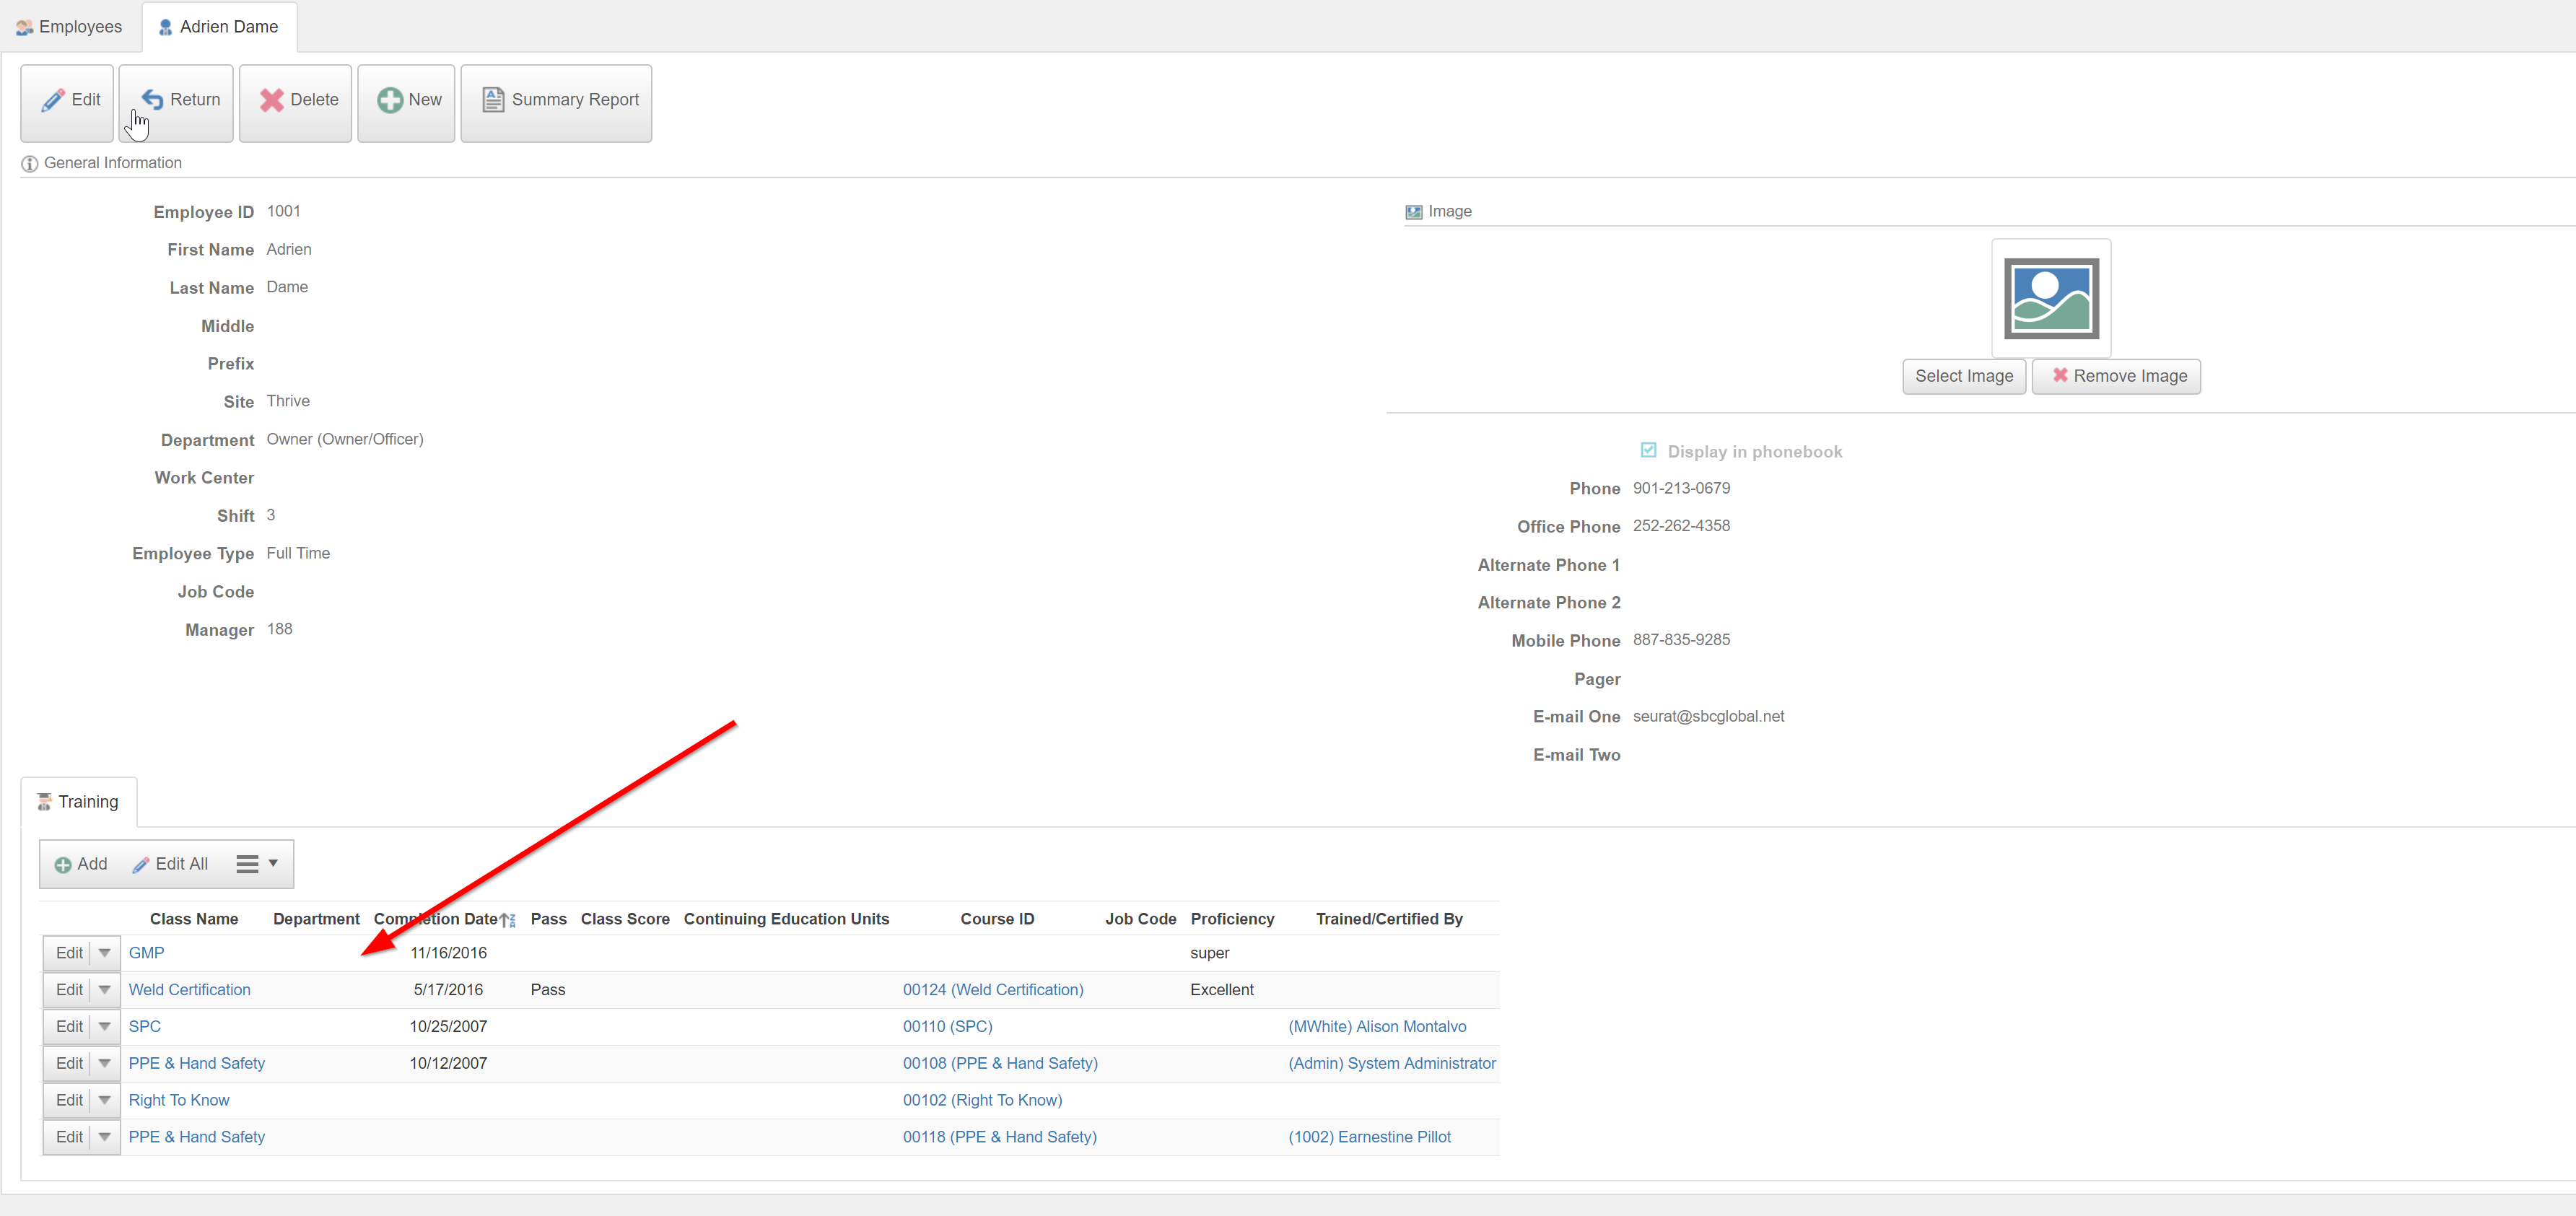Click the Trained/Certified By column header
Screen dimensions: 2576x1216
point(1389,920)
